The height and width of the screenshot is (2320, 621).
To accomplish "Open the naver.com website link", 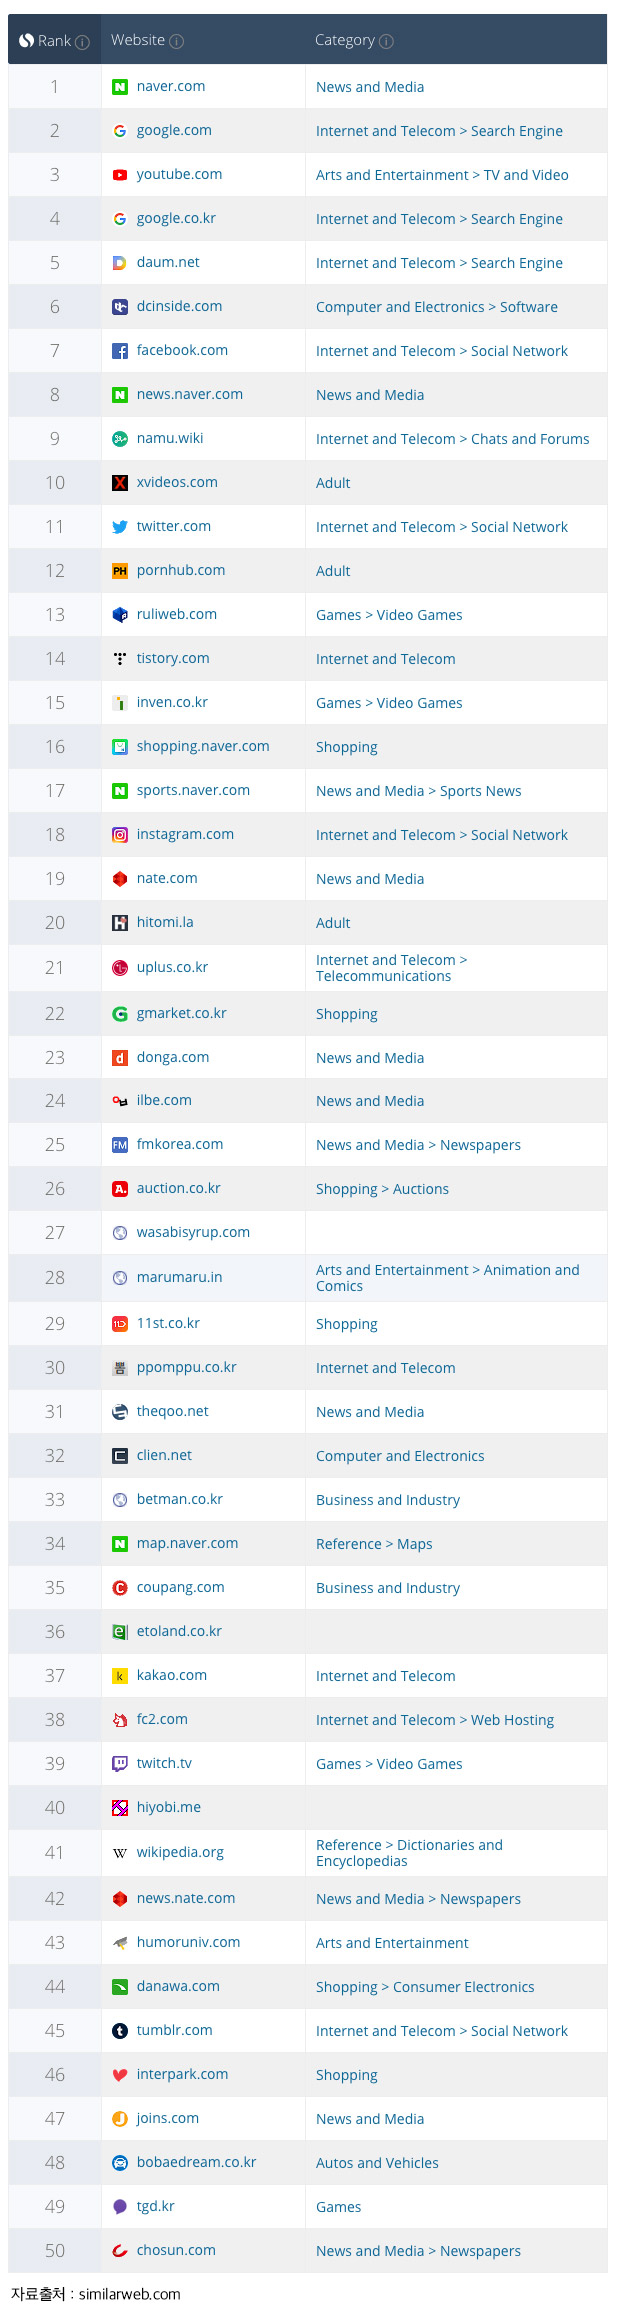I will click(x=171, y=87).
